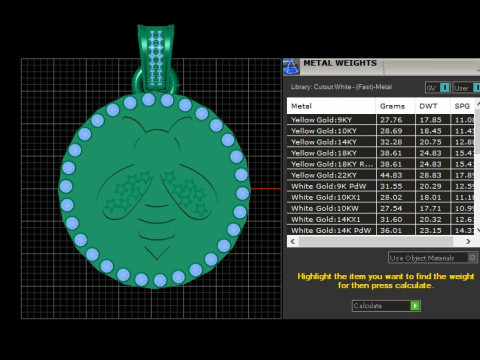
Task: Sort by the DWT column header
Action: click(433, 106)
